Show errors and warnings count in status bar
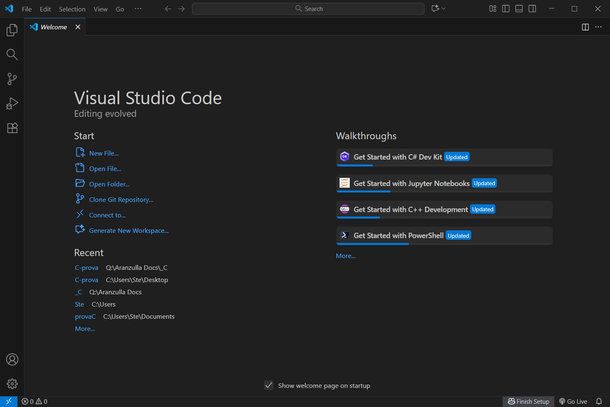Screen dimensions: 610x407 (x=35, y=401)
